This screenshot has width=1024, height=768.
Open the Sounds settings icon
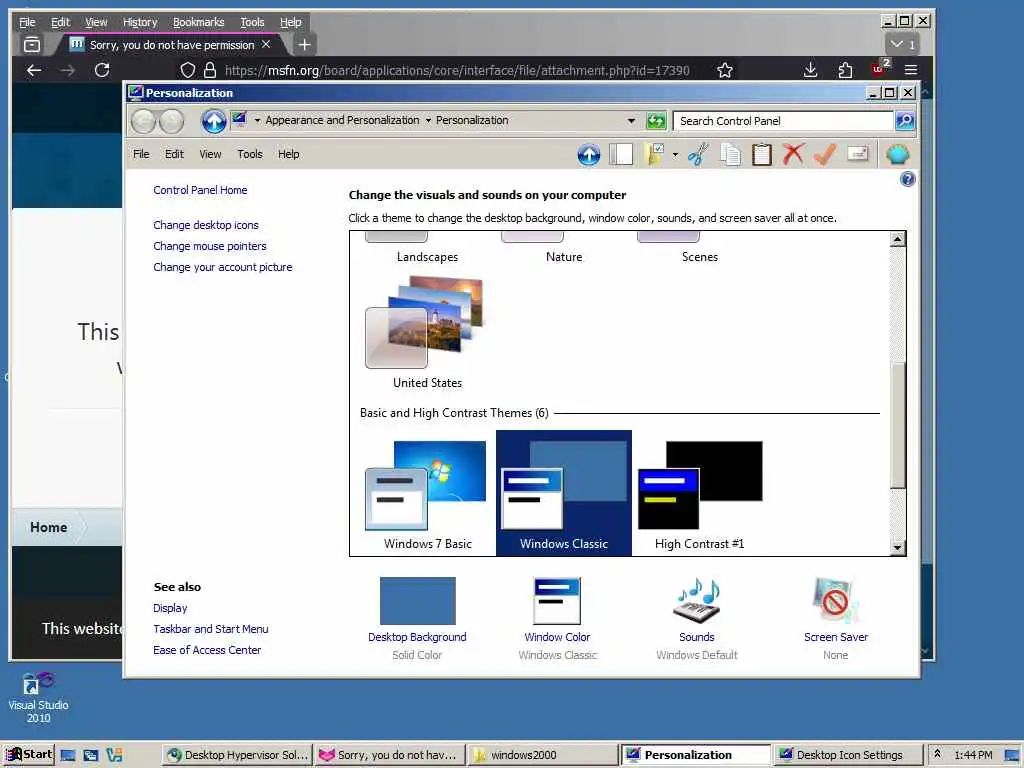pos(697,601)
